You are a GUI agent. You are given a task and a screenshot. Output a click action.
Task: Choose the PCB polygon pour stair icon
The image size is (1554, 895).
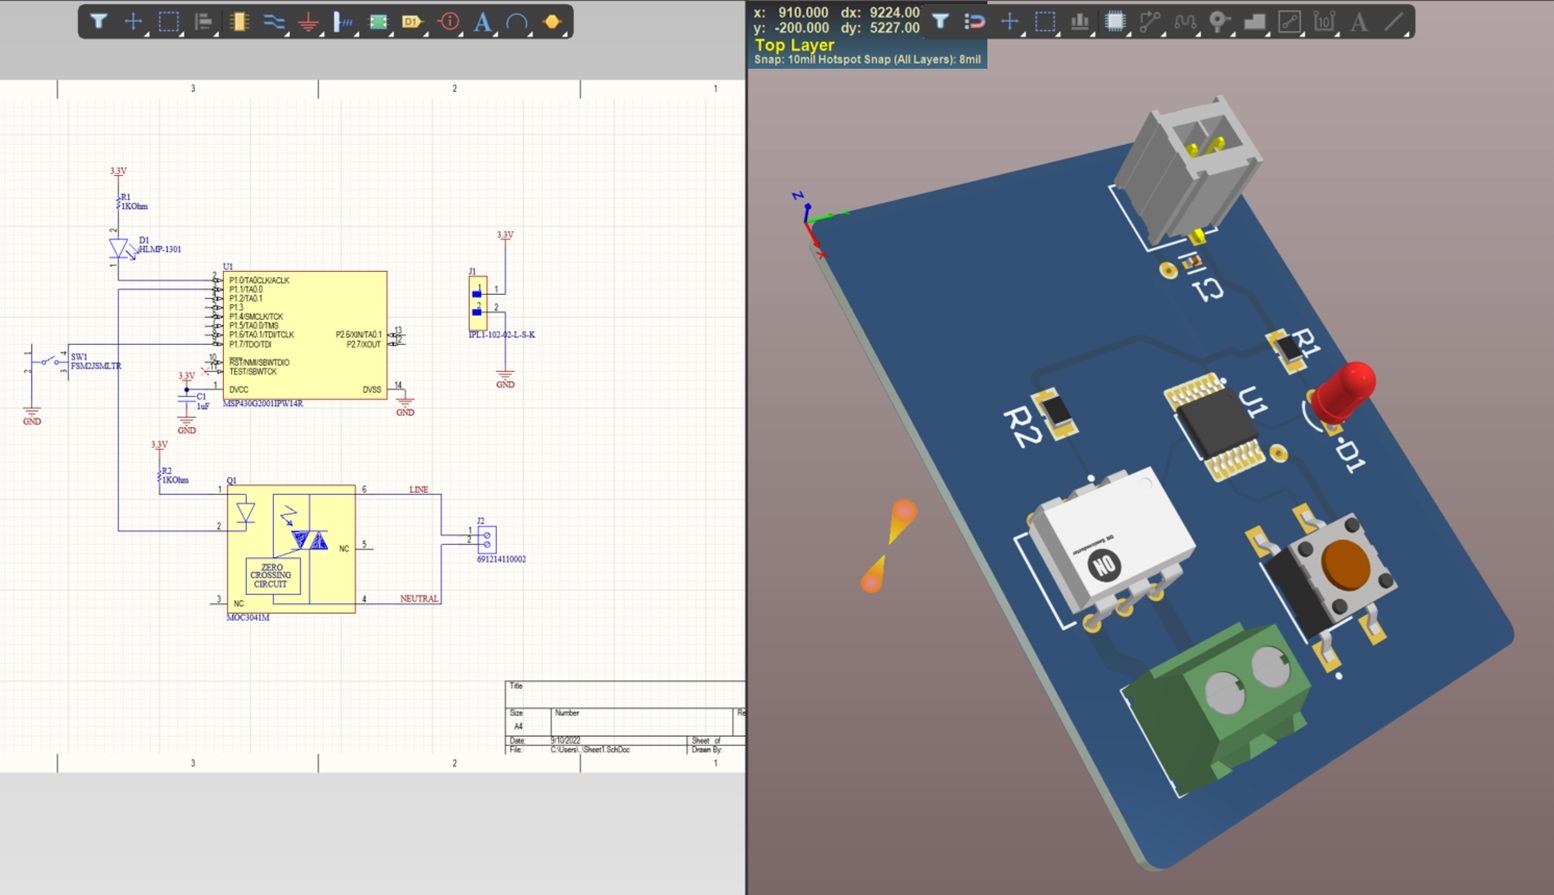pyautogui.click(x=1254, y=21)
